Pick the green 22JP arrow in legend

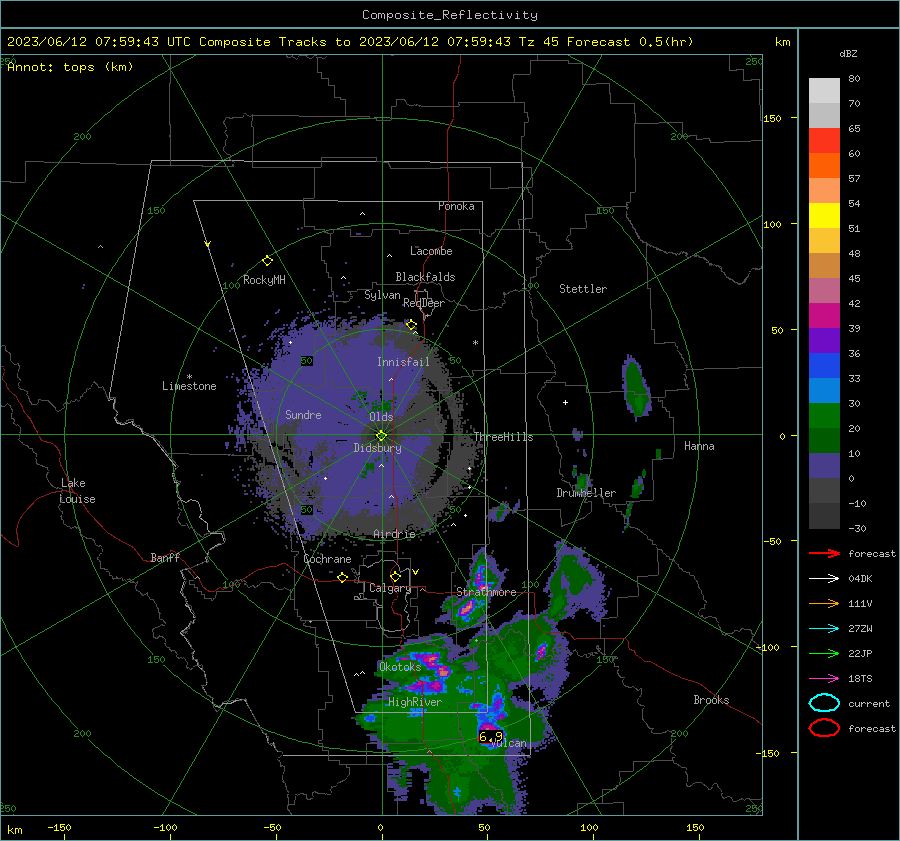pyautogui.click(x=824, y=653)
